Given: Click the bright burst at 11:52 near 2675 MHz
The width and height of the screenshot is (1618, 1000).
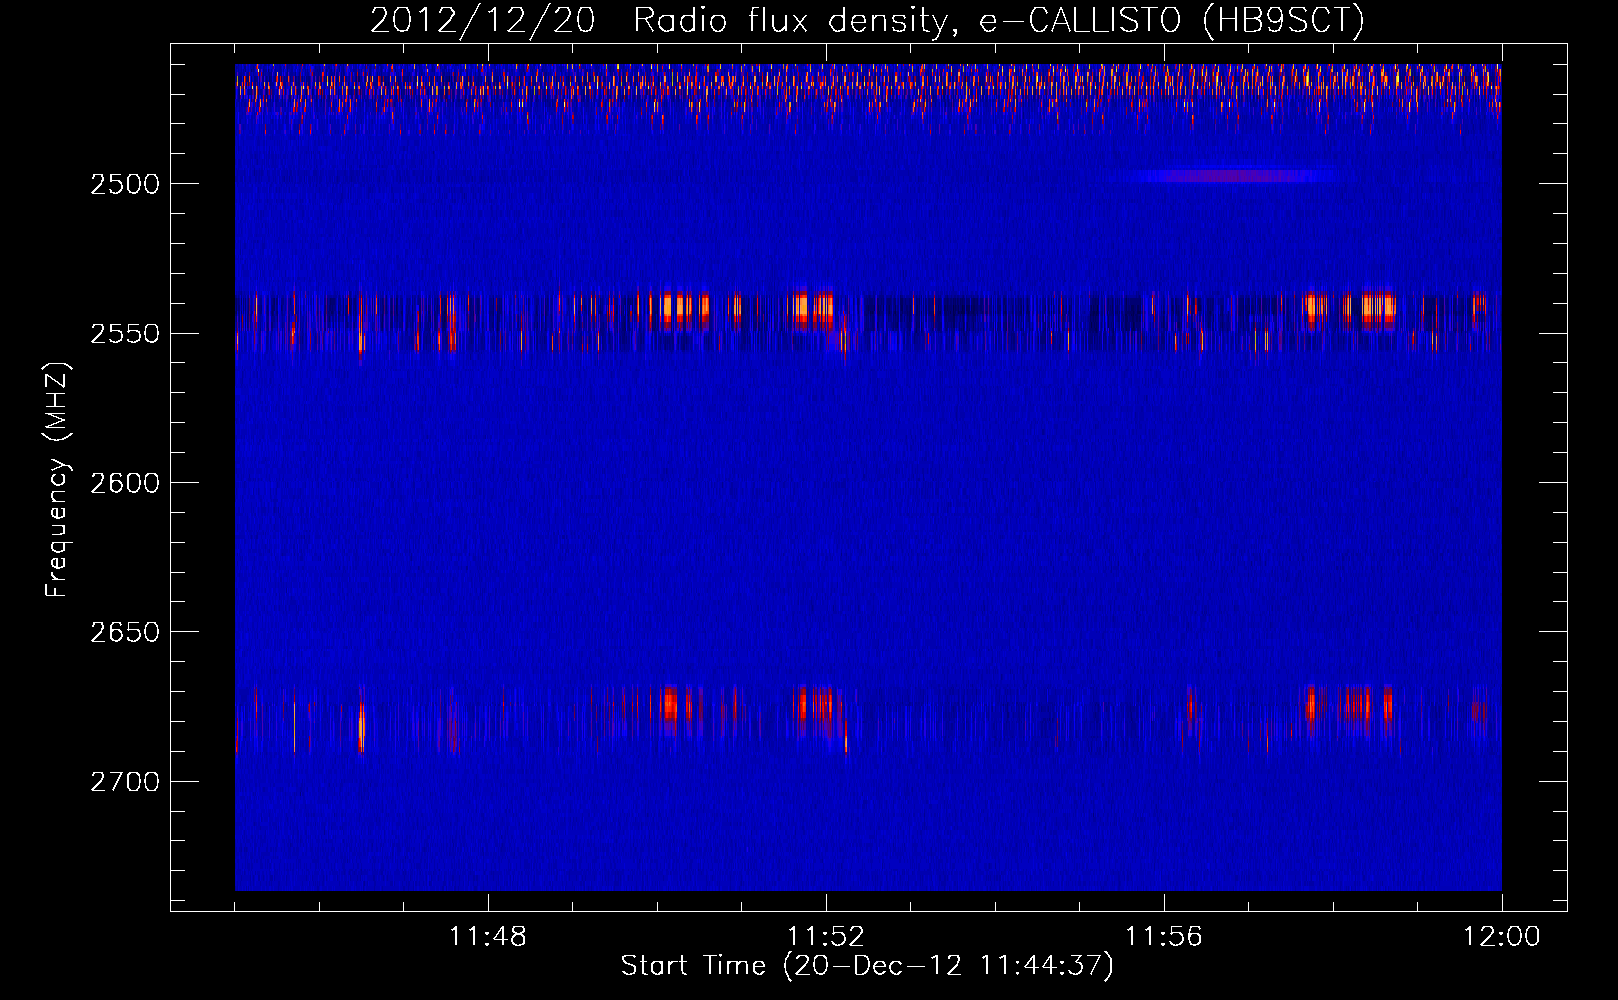Looking at the screenshot, I should point(815,705).
